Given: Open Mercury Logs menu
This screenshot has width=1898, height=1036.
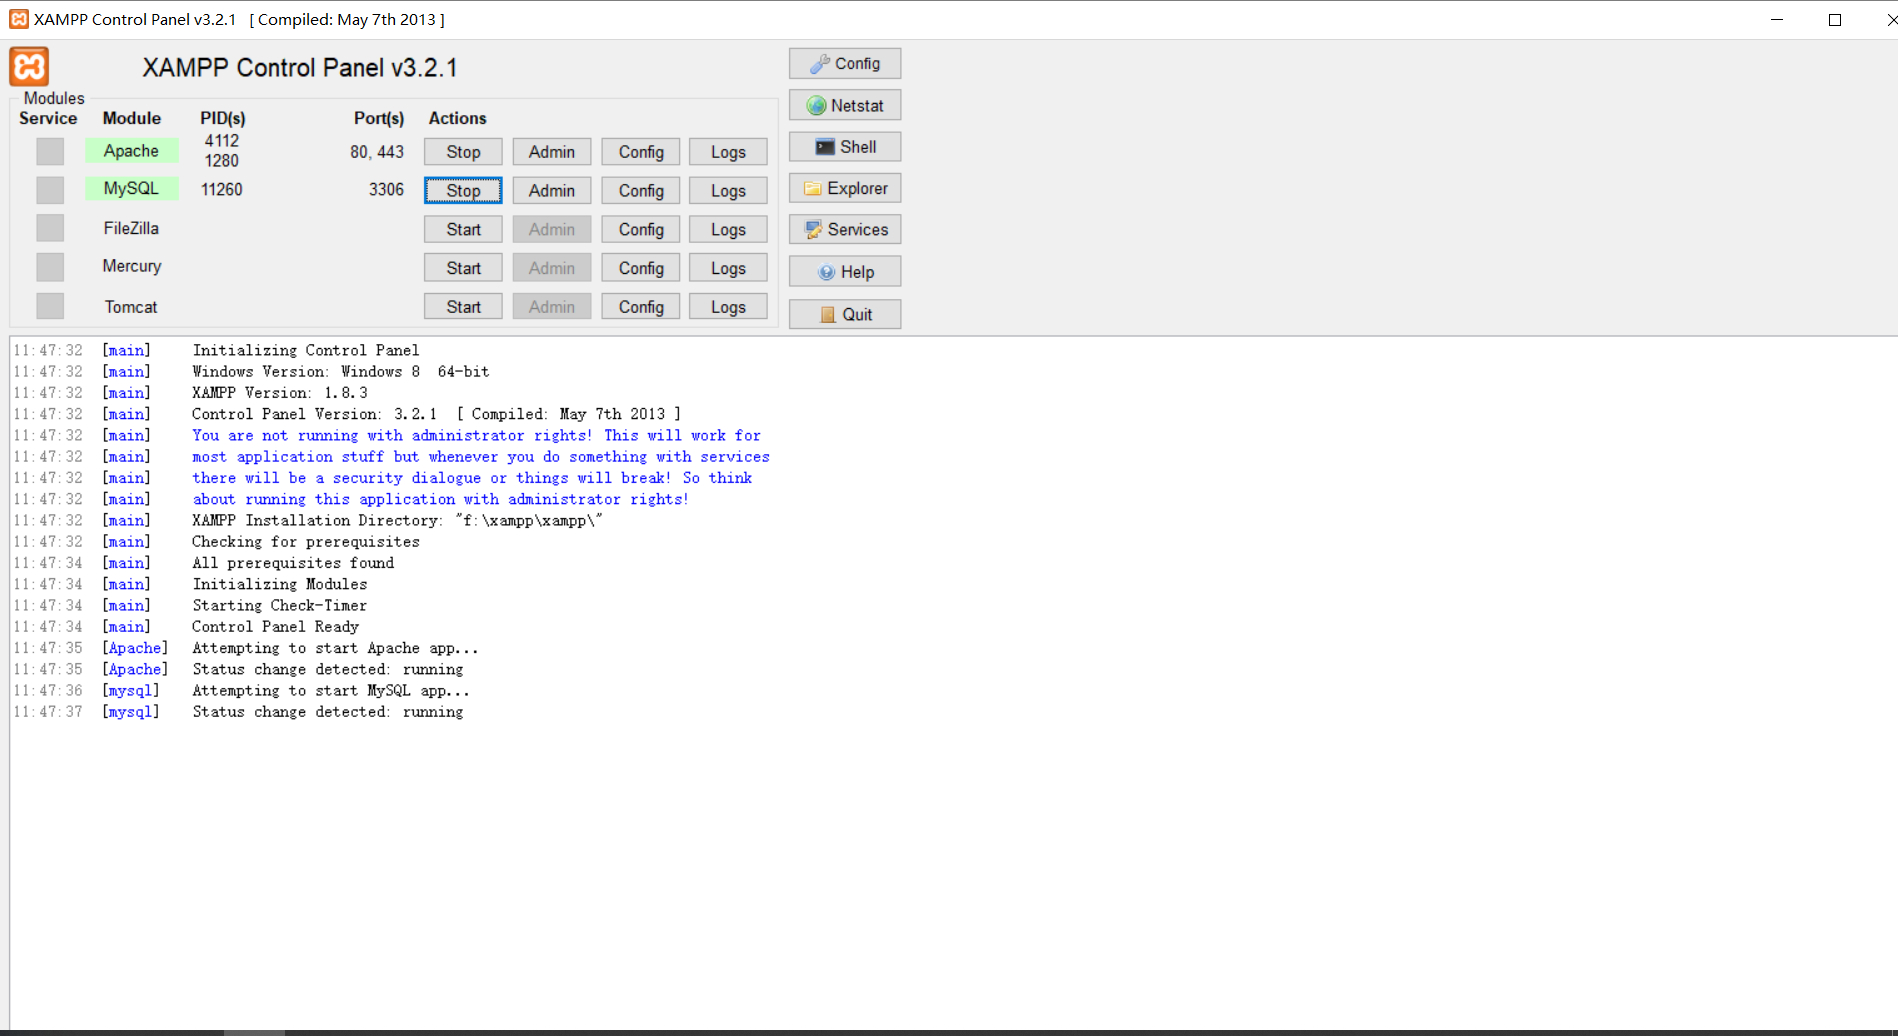Looking at the screenshot, I should 728,268.
